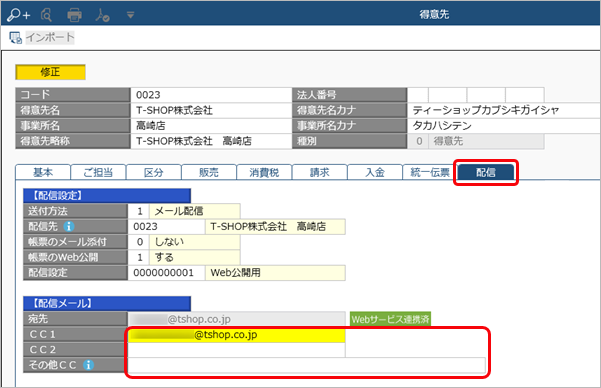Click the 配信設定 code field 0000000001
The height and width of the screenshot is (388, 601).
166,273
